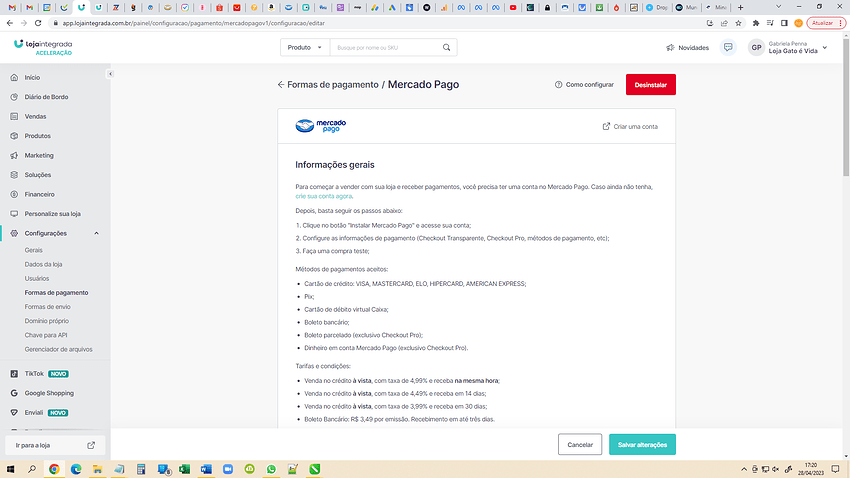Open Domínio próprio settings
Image resolution: width=850 pixels, height=478 pixels.
pos(47,321)
